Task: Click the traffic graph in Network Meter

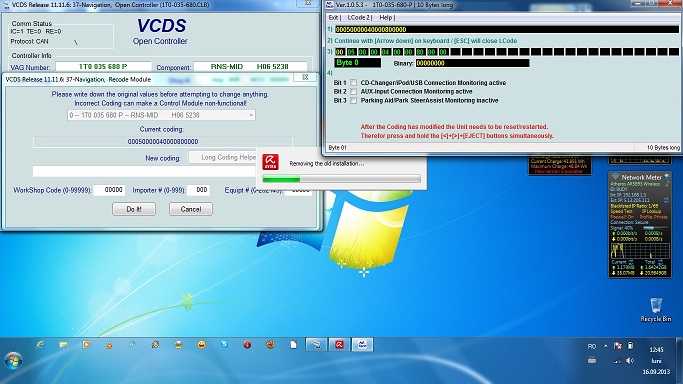Action: pyautogui.click(x=639, y=251)
